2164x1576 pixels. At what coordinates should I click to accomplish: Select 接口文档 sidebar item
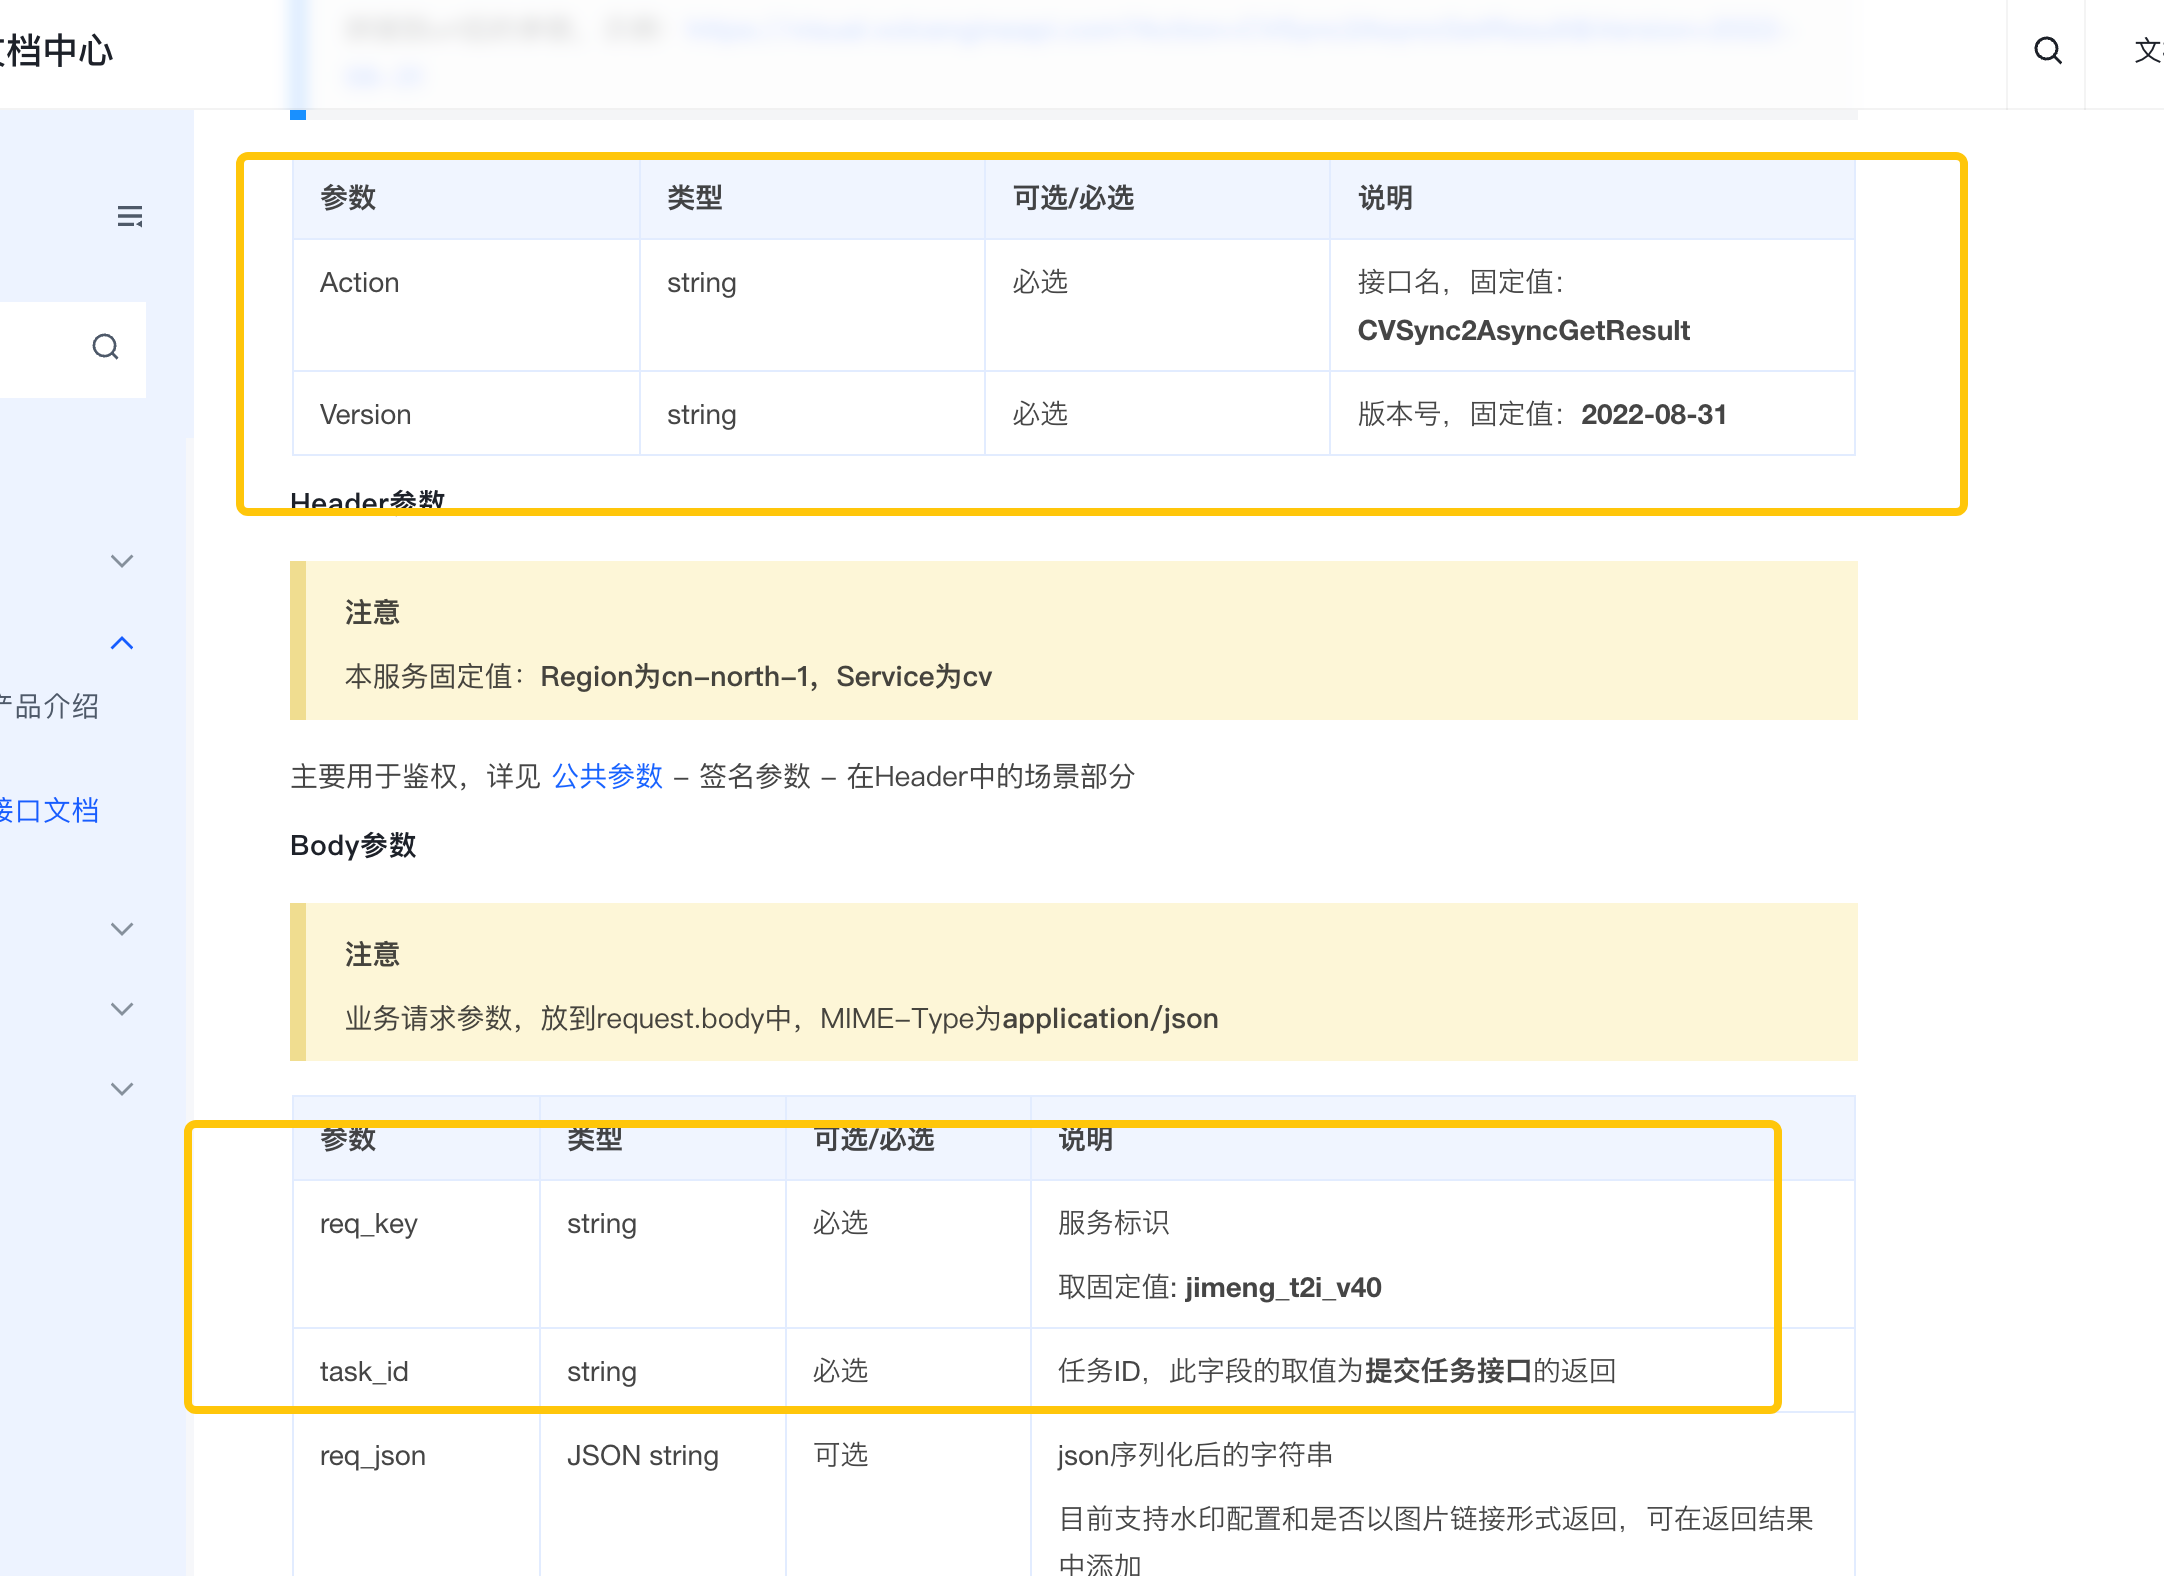click(x=50, y=810)
